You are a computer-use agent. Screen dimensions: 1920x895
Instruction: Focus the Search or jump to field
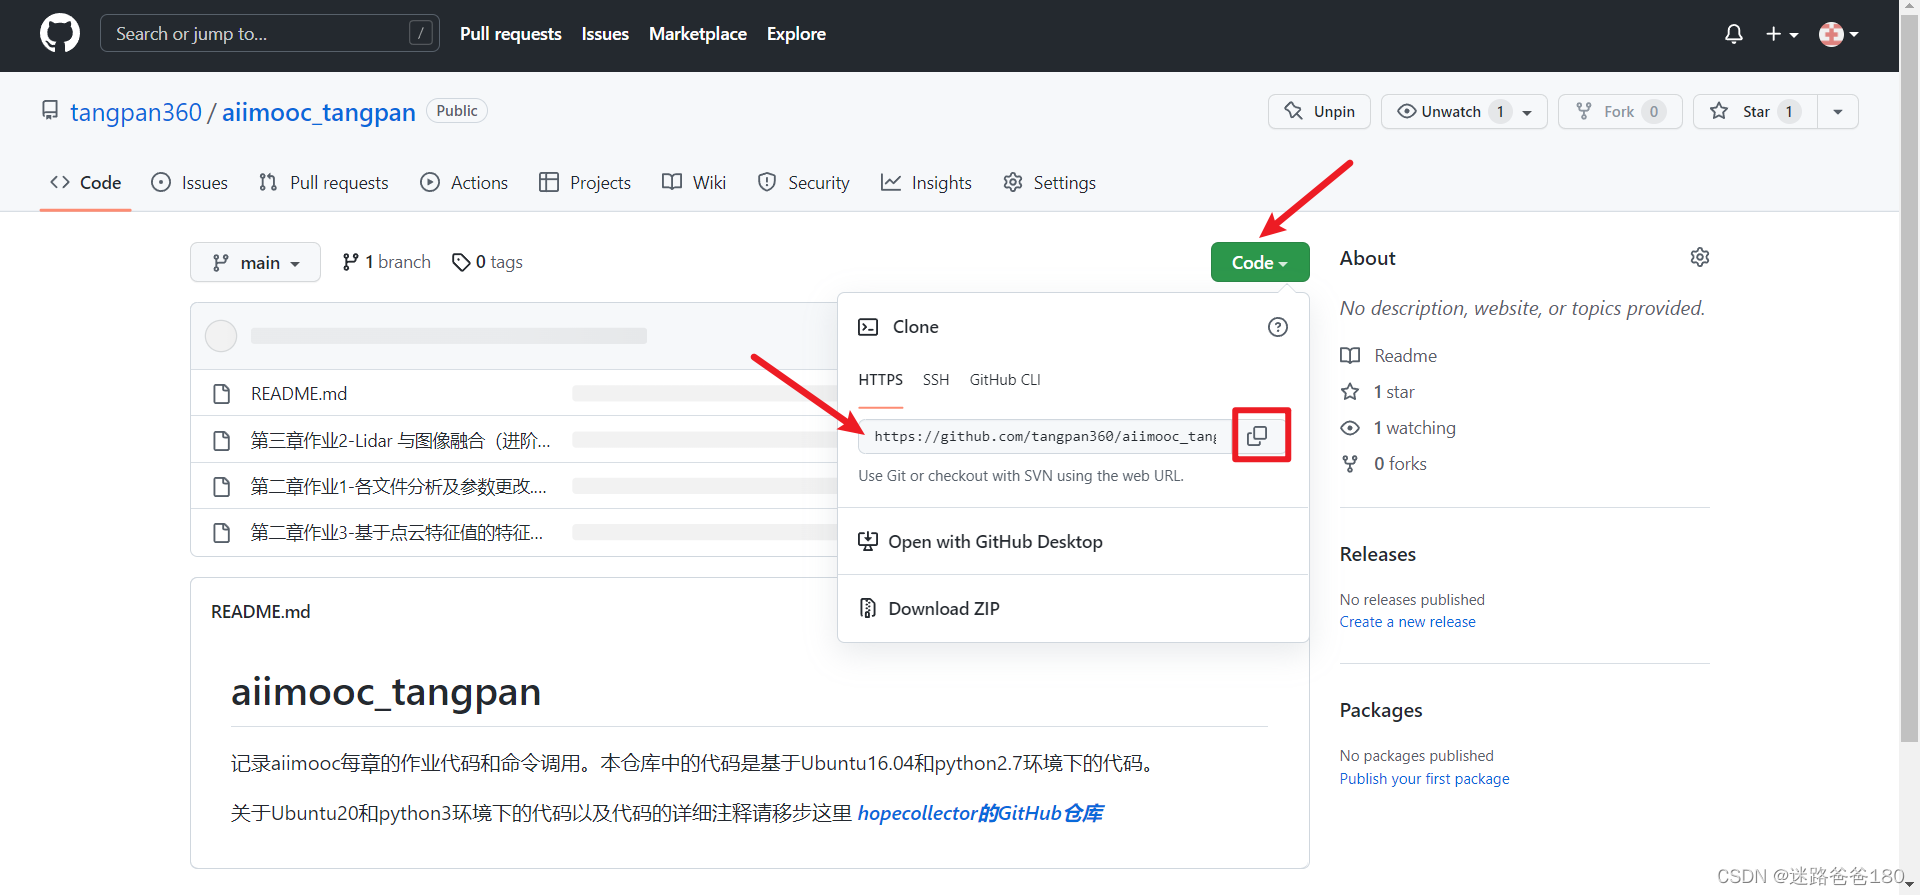269,34
